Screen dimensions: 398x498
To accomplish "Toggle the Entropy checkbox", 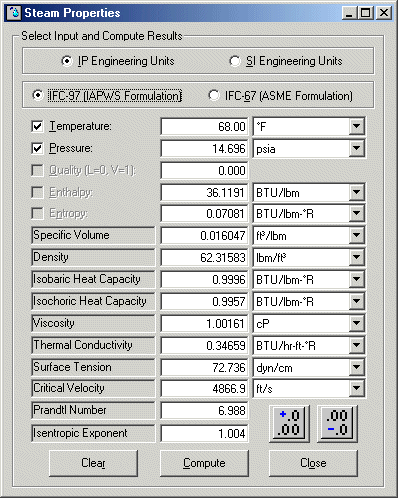I will (37, 213).
